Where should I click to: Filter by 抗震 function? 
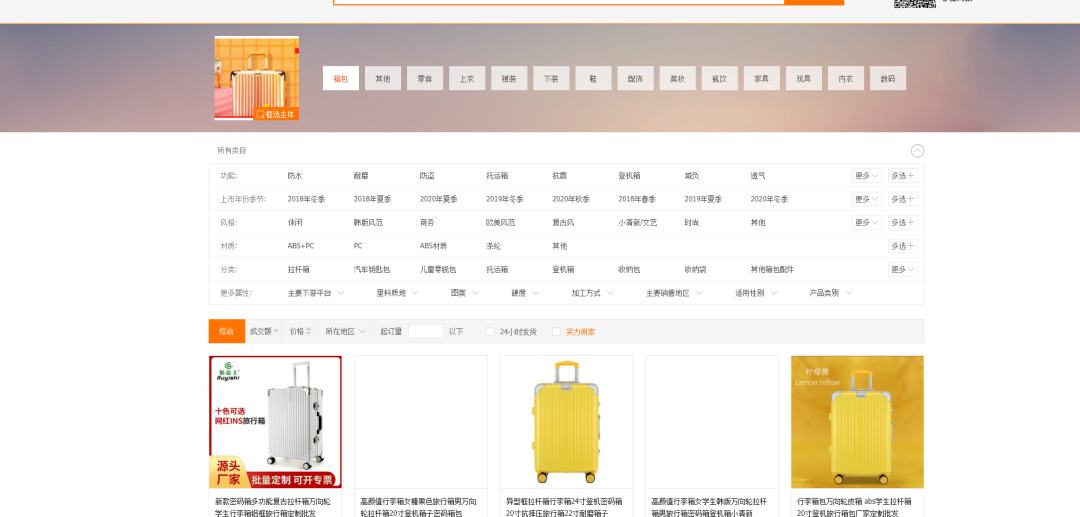559,176
